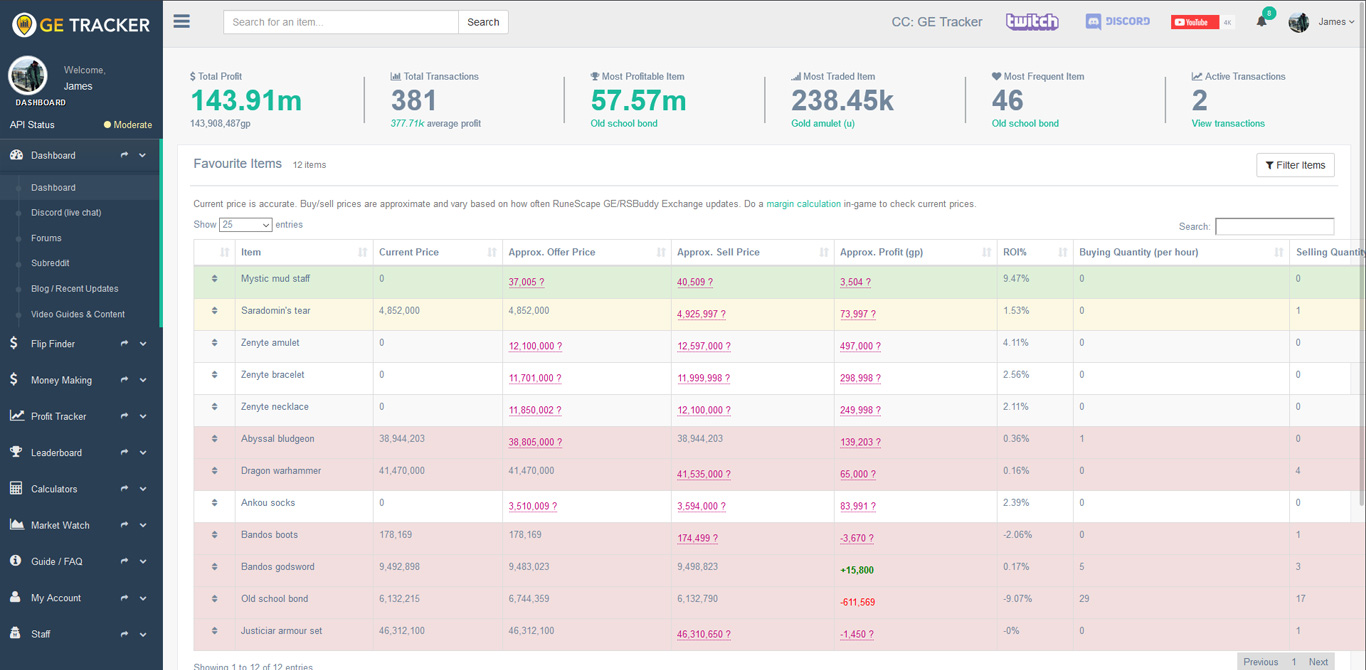
Task: Click the reorder handle for Mystic mud staff
Action: [214, 279]
